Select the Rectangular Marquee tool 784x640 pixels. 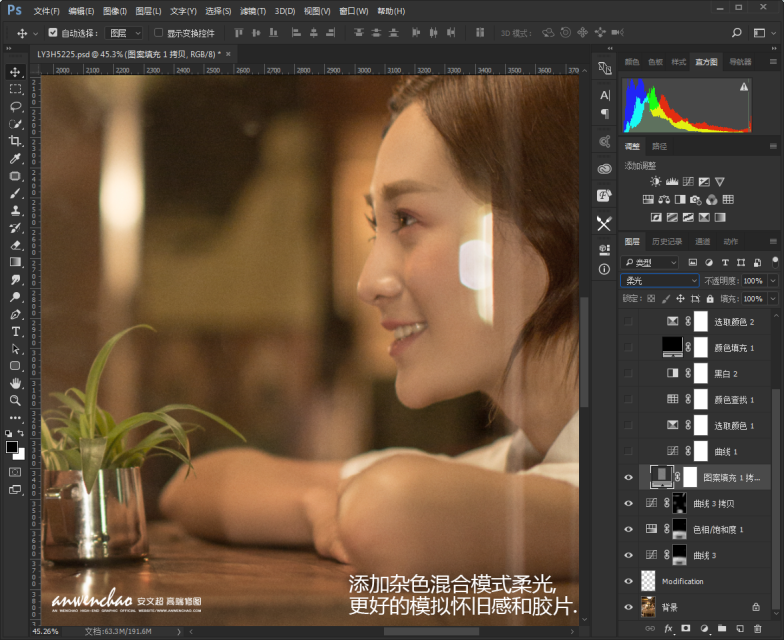16,89
